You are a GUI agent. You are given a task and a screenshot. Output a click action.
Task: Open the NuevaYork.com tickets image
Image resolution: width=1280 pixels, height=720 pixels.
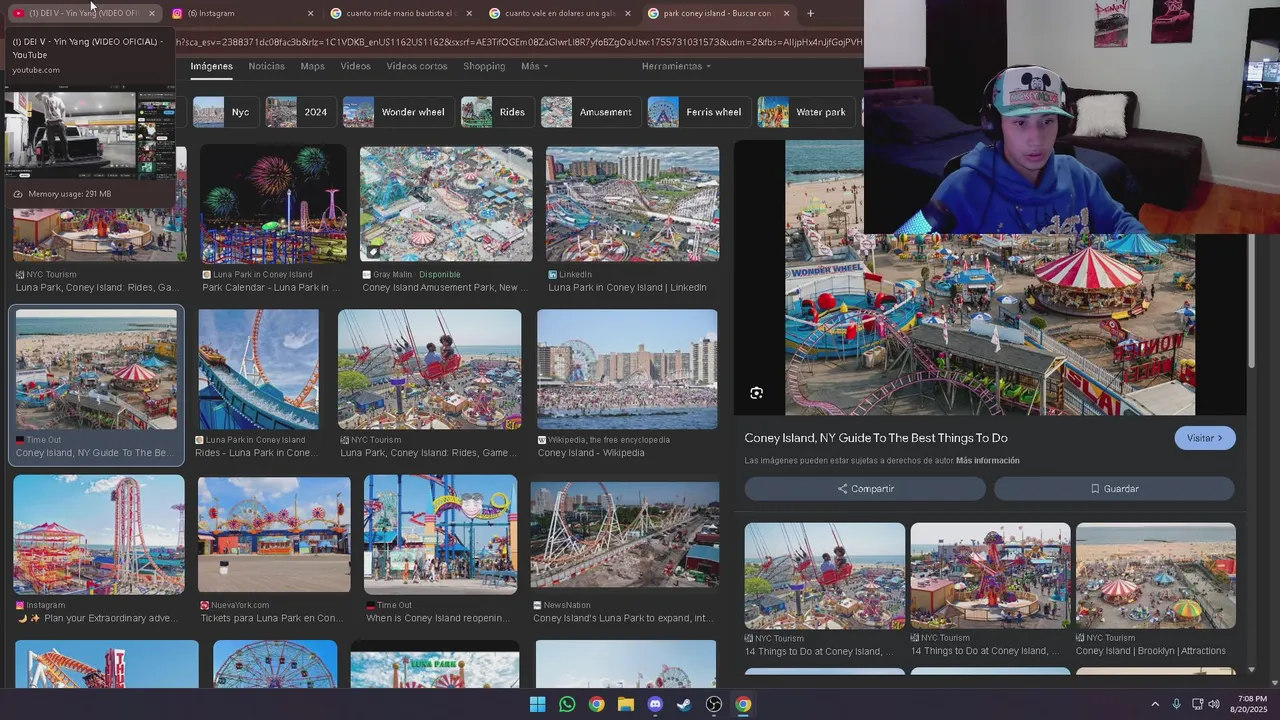click(x=274, y=535)
